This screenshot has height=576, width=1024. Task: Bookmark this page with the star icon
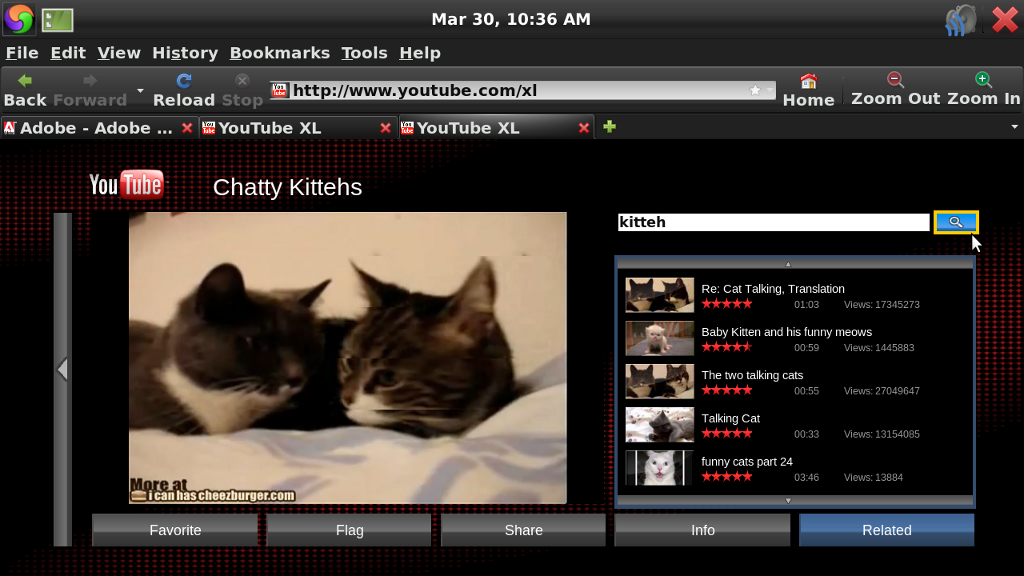(755, 90)
